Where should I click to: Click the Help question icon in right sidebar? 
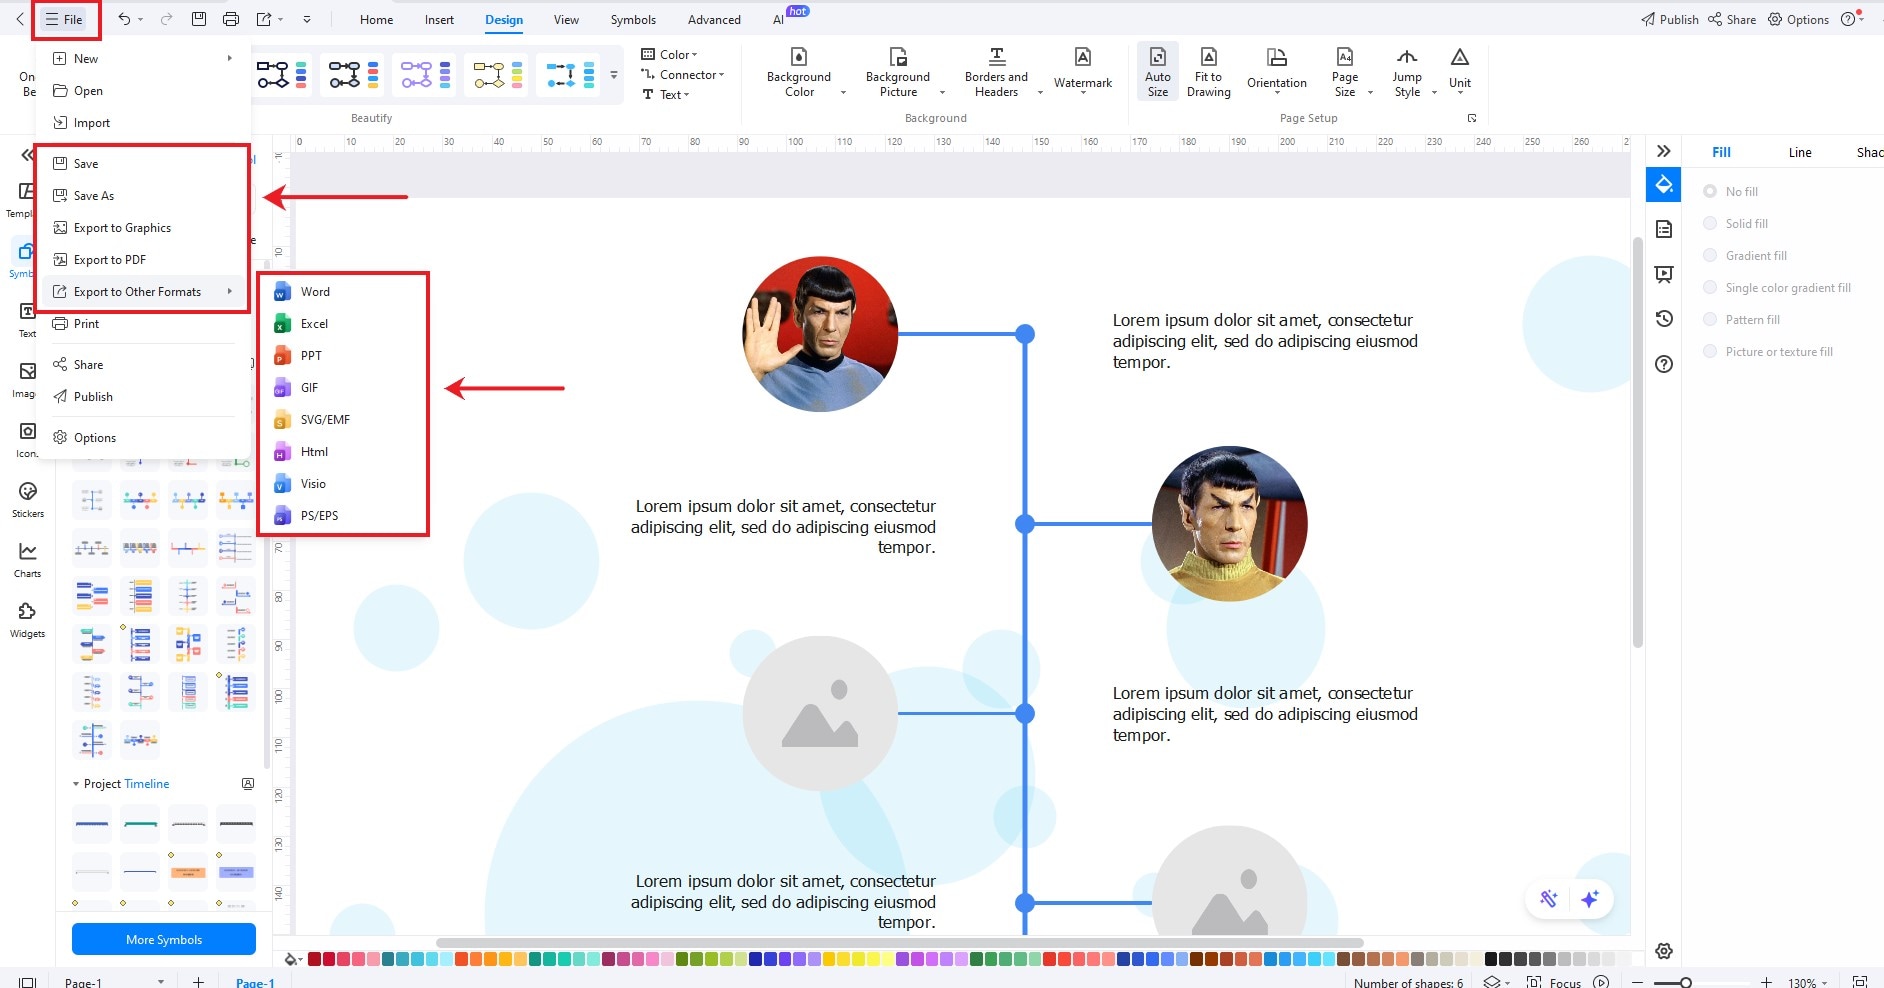tap(1664, 364)
